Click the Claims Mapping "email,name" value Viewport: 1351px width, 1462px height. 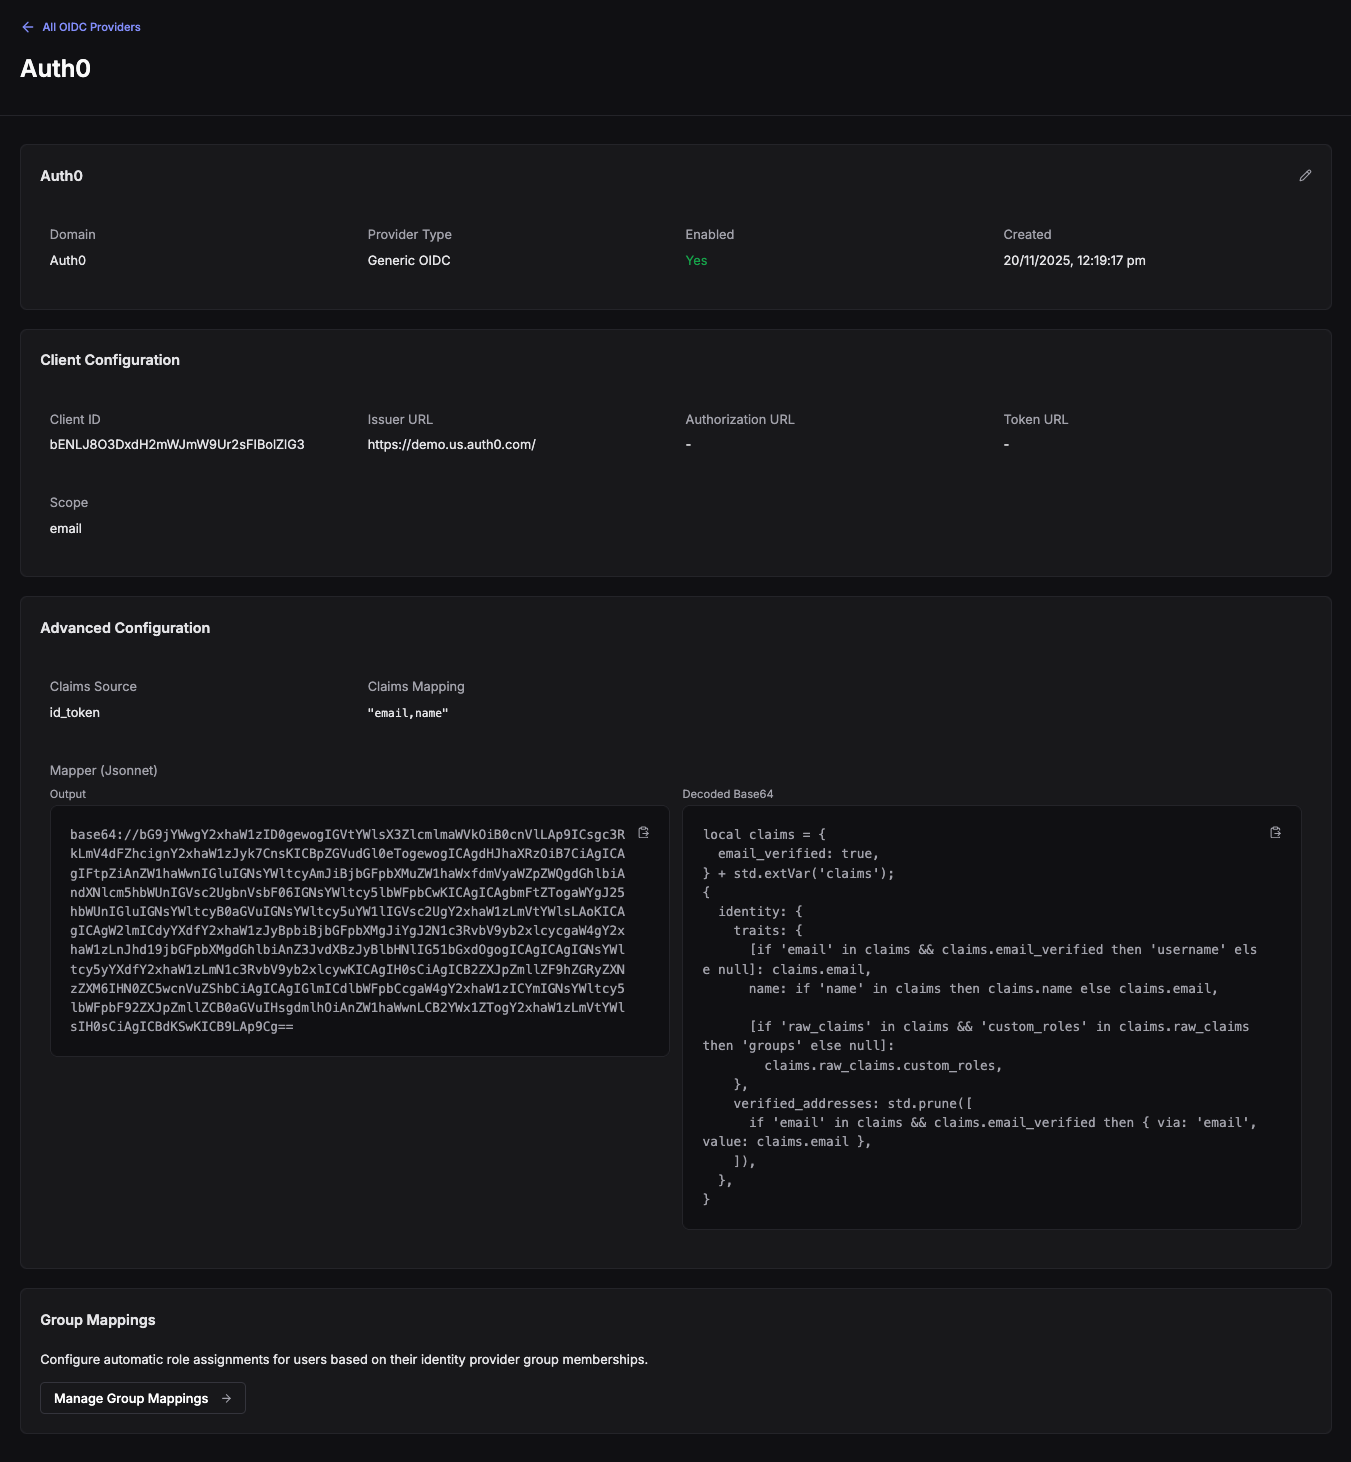coord(408,712)
